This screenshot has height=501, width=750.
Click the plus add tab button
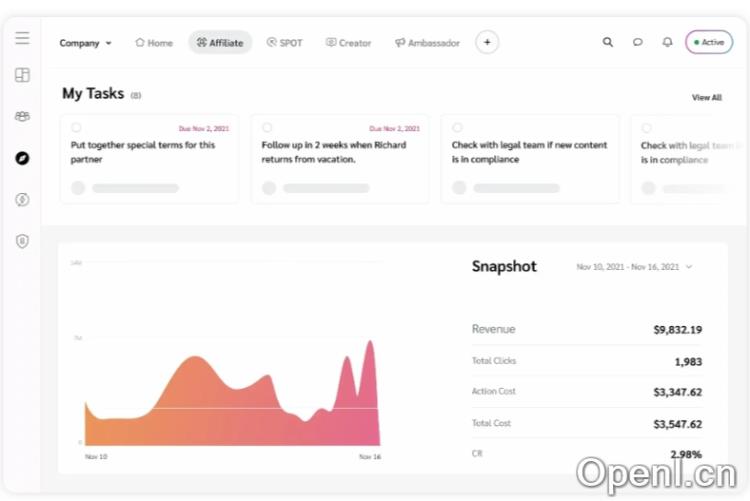point(487,42)
